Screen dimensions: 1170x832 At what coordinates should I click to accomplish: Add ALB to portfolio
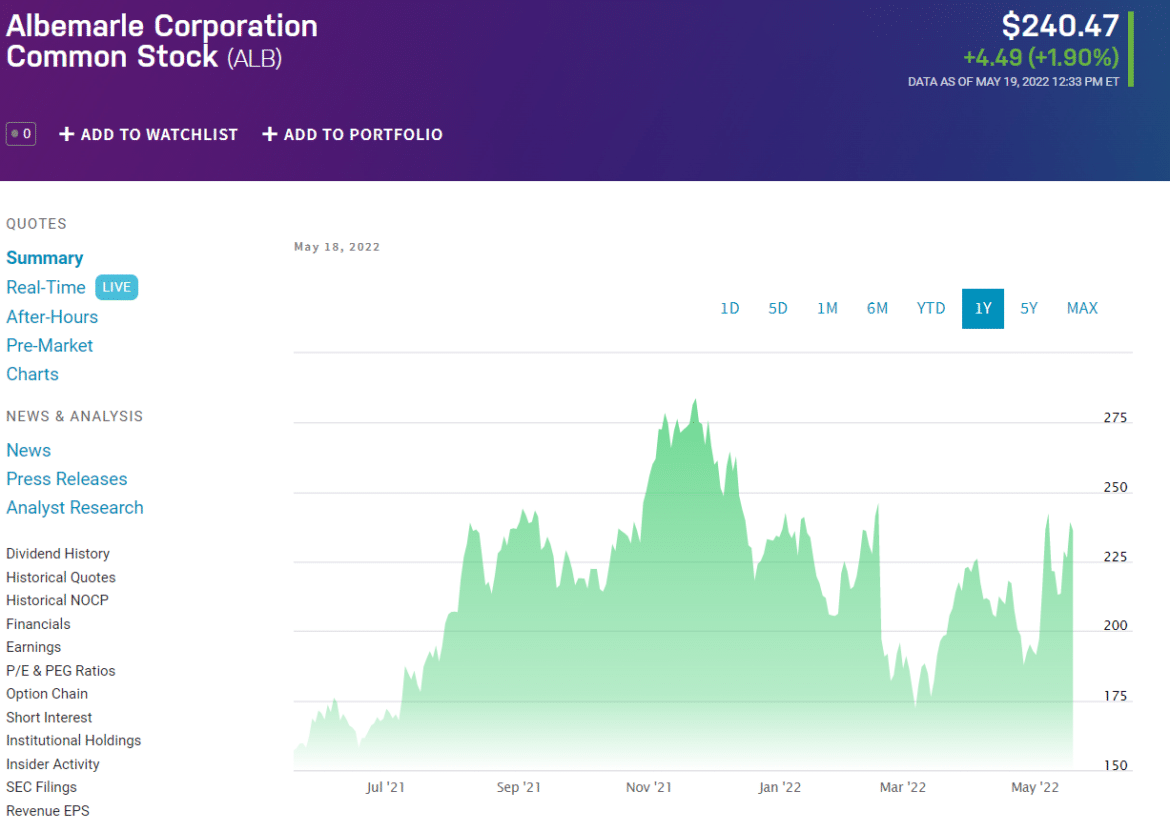click(352, 134)
